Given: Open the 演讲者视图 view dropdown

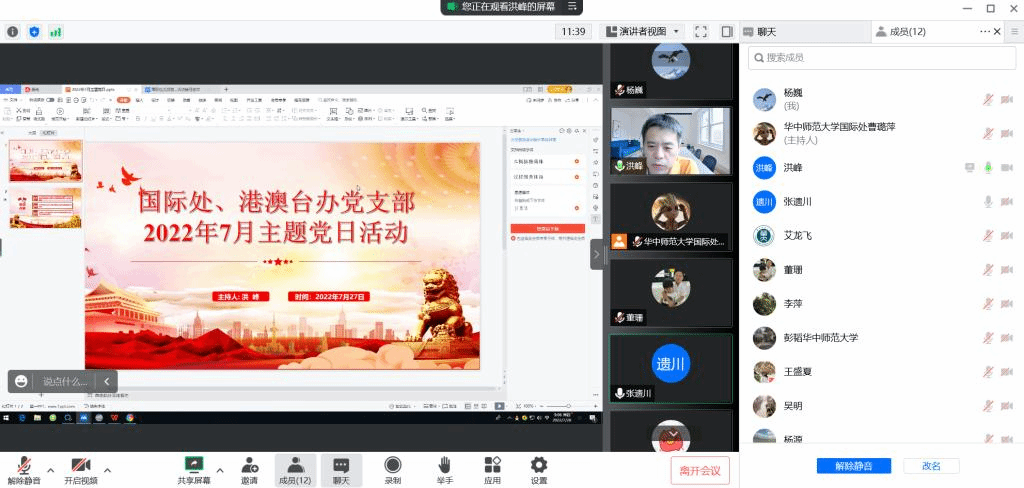Looking at the screenshot, I should pos(642,32).
